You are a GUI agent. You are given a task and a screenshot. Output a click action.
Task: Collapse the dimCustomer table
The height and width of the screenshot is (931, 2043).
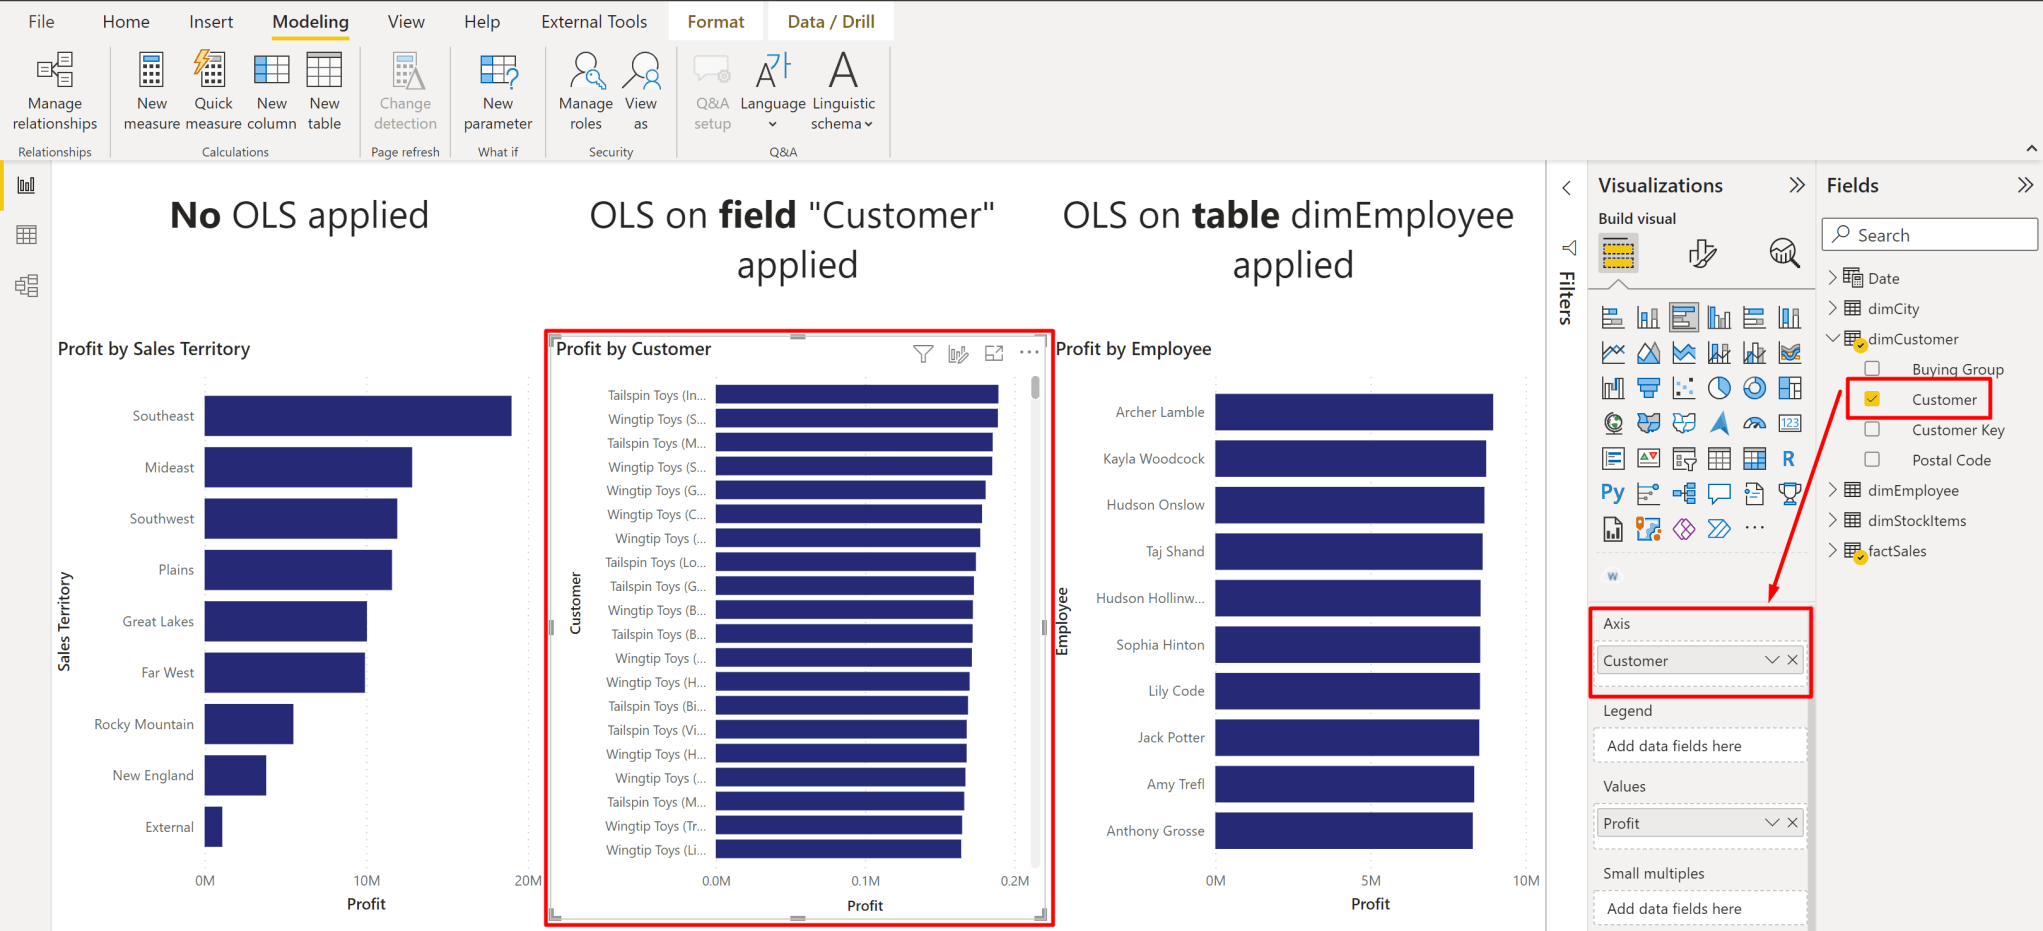coord(1832,338)
